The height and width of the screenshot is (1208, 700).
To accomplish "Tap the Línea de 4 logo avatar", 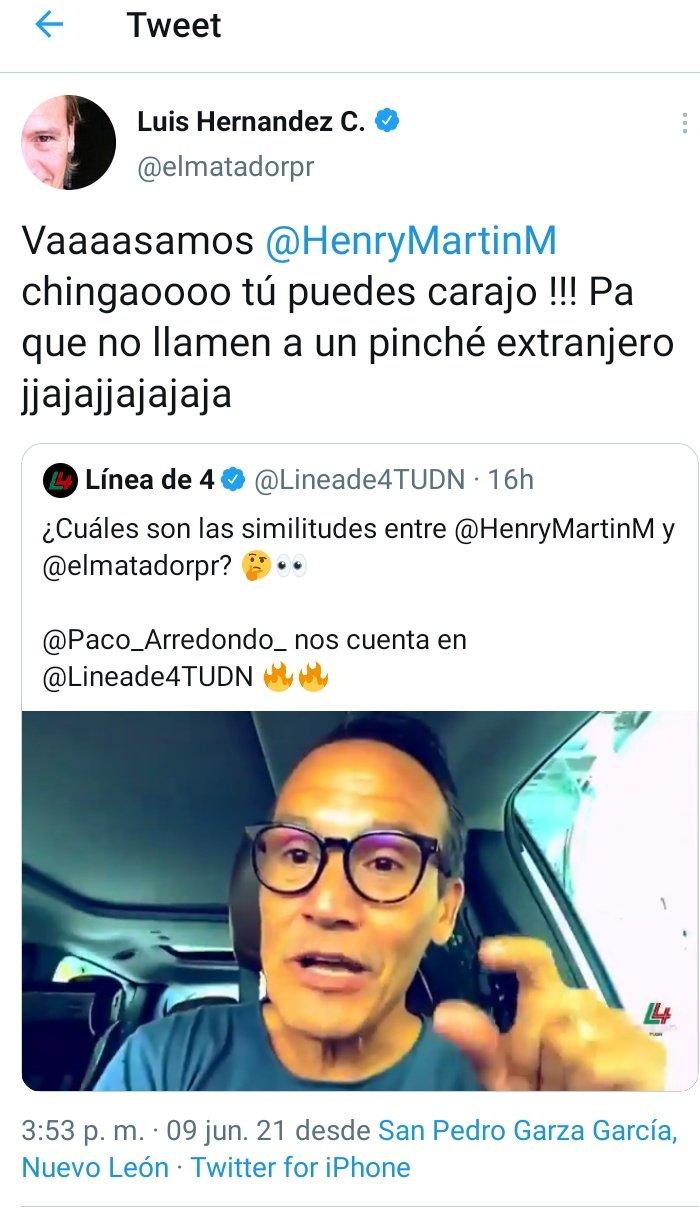I will click(x=60, y=481).
